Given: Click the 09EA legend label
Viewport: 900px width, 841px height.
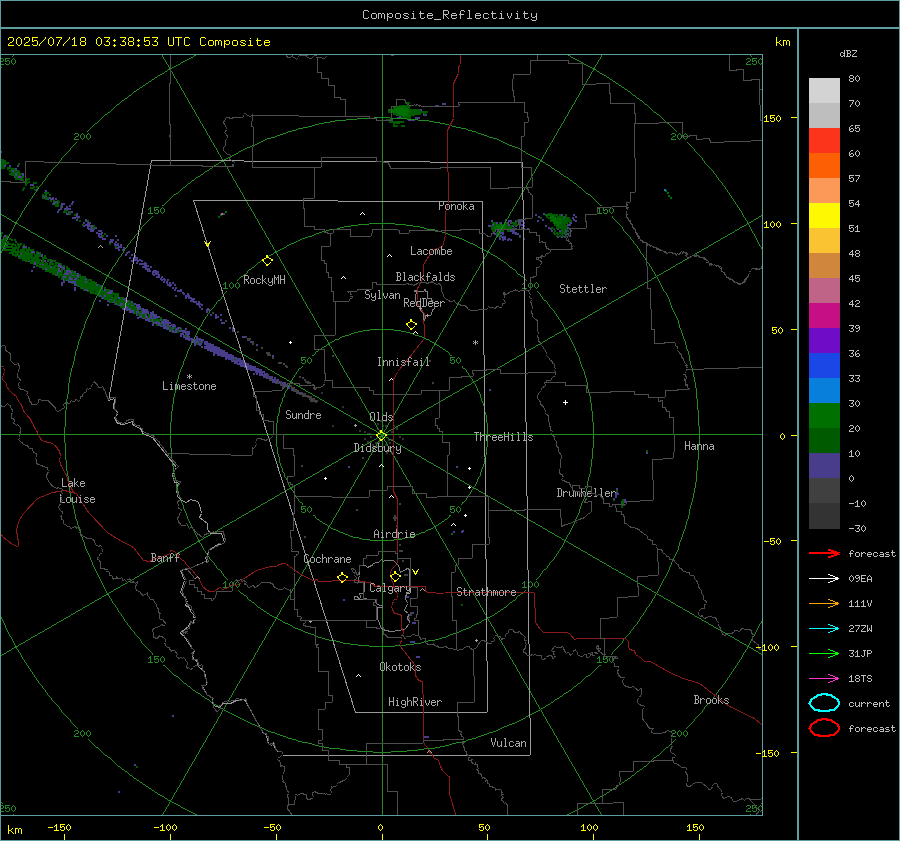Looking at the screenshot, I should 860,579.
